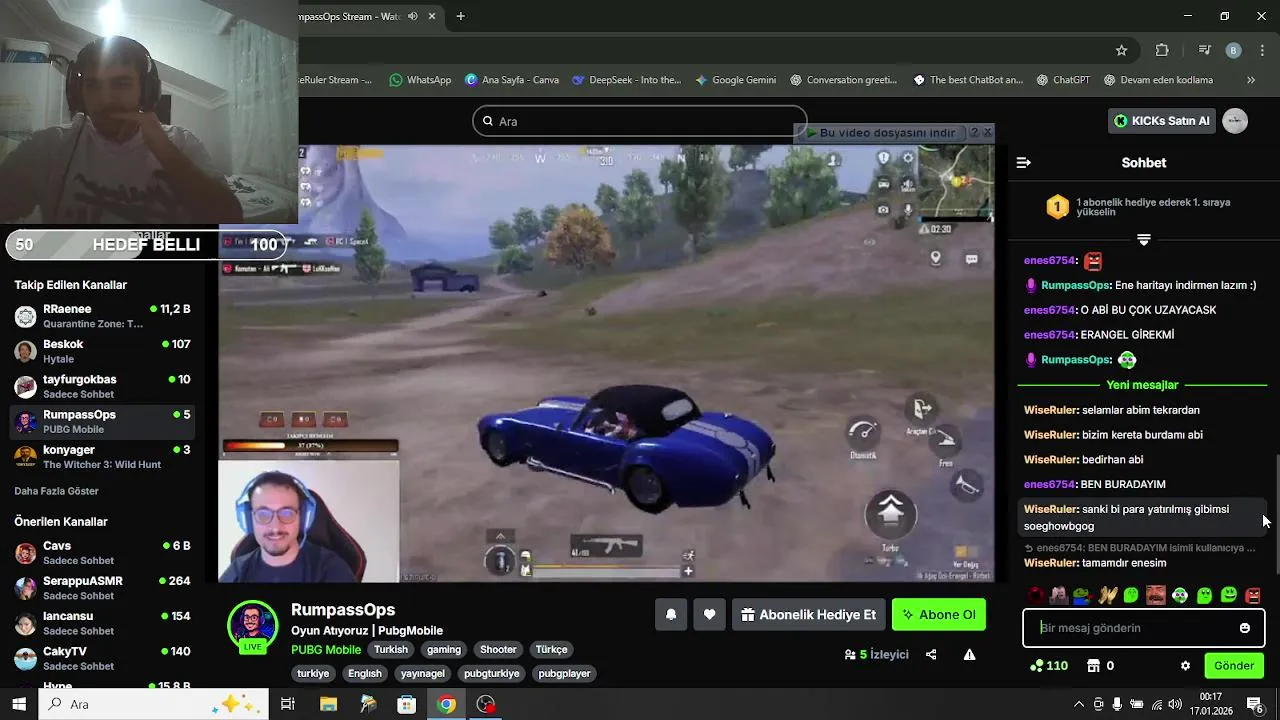Report stream with warning triangle icon

click(x=969, y=654)
